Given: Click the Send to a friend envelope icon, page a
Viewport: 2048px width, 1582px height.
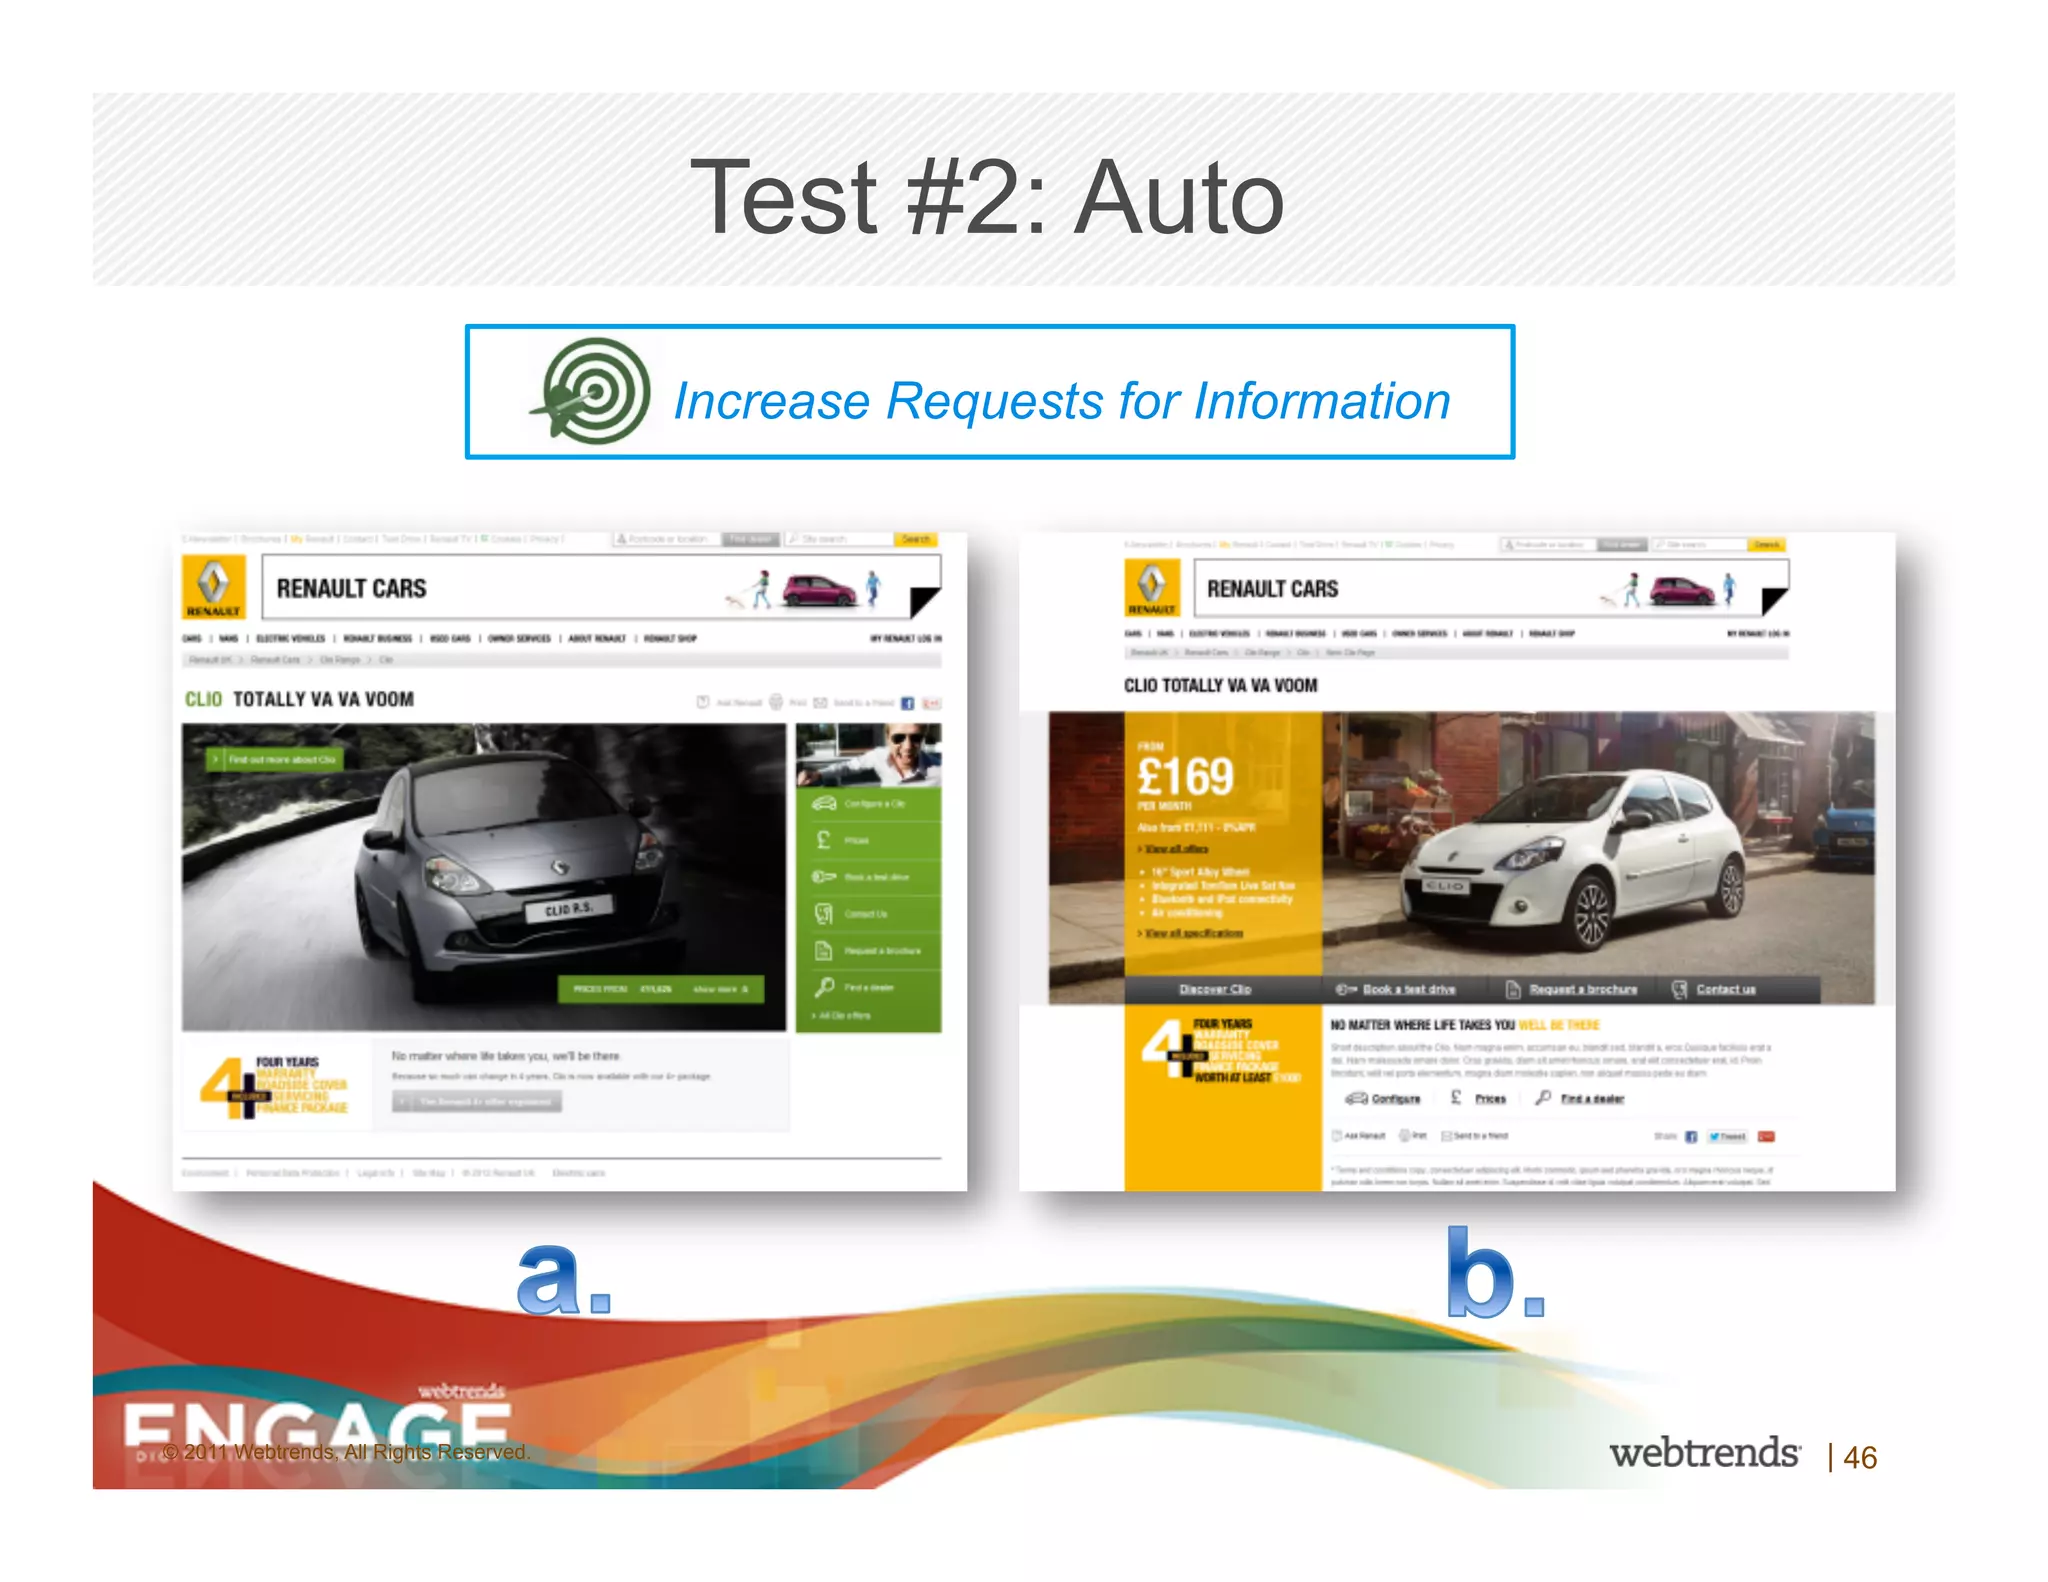Looking at the screenshot, I should point(820,703).
